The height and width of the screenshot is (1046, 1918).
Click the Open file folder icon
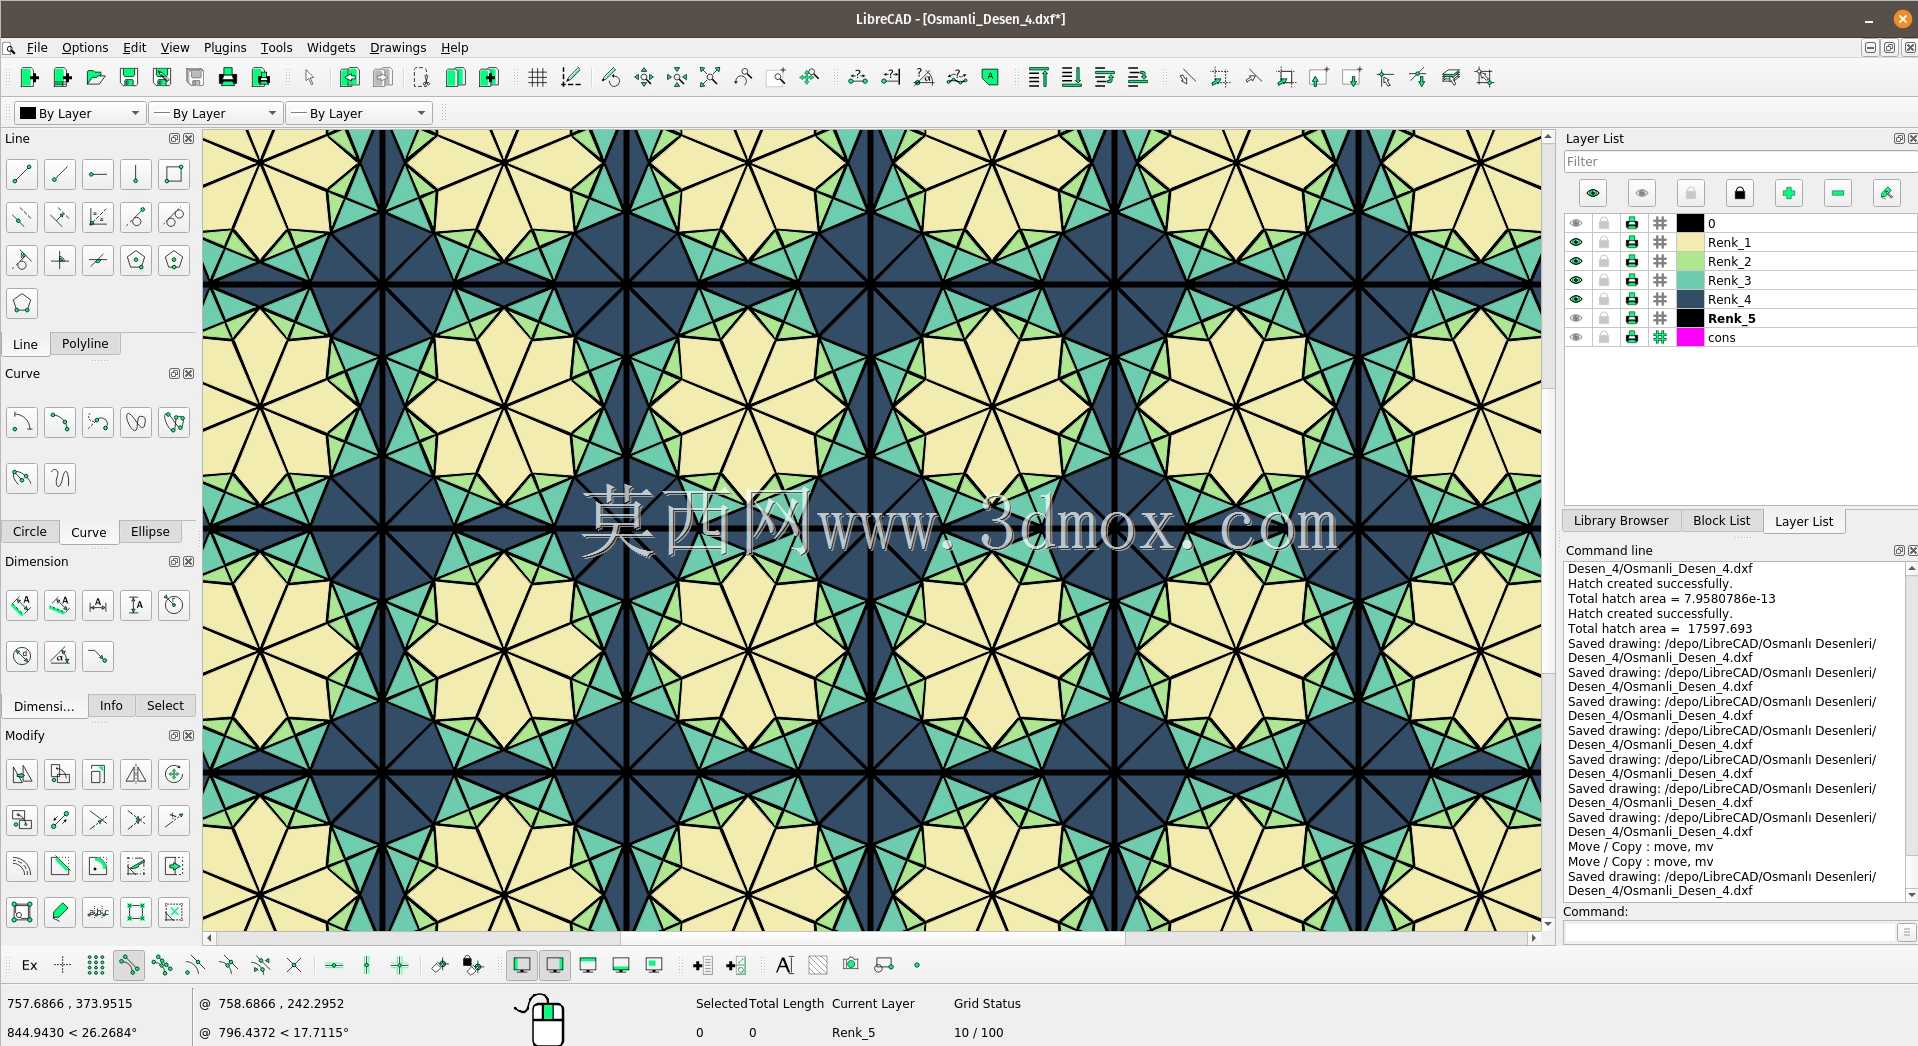(95, 77)
